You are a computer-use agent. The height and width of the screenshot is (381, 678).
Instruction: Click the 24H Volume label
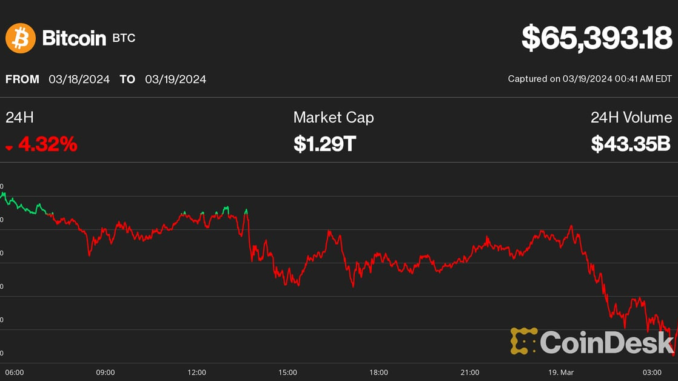tap(631, 118)
